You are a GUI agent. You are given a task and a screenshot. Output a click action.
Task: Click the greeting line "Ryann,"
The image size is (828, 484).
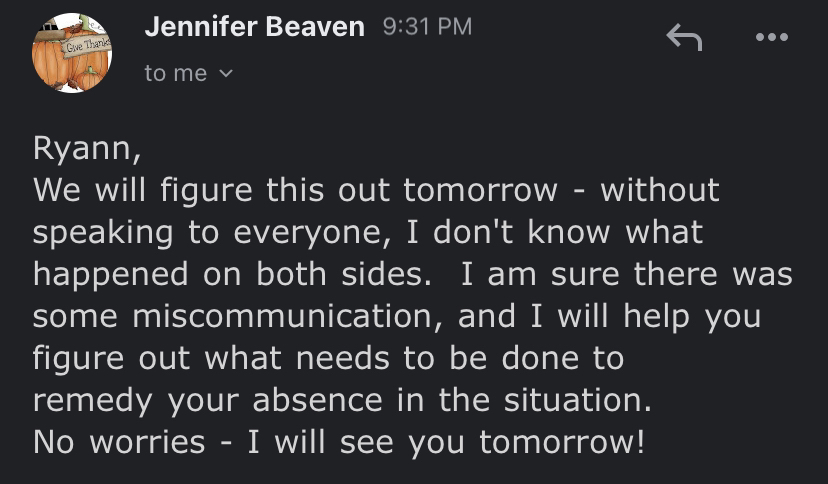click(x=87, y=148)
